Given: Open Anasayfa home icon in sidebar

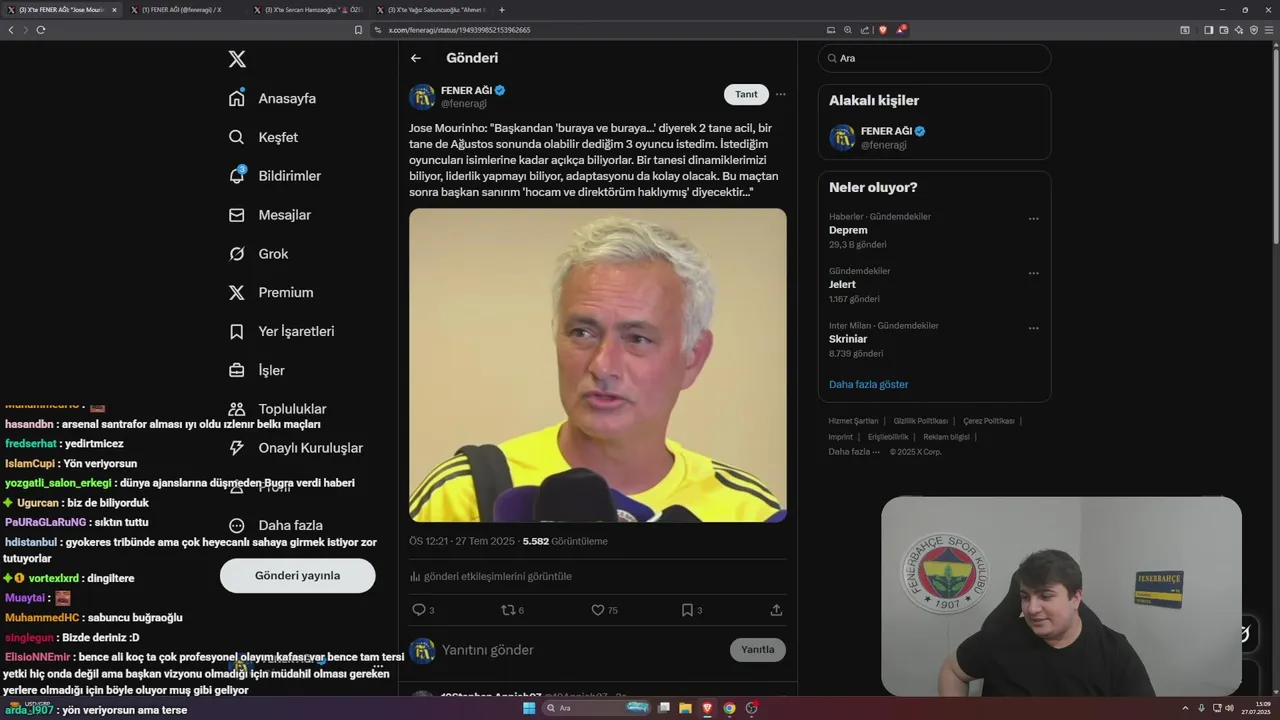Looking at the screenshot, I should tap(237, 98).
